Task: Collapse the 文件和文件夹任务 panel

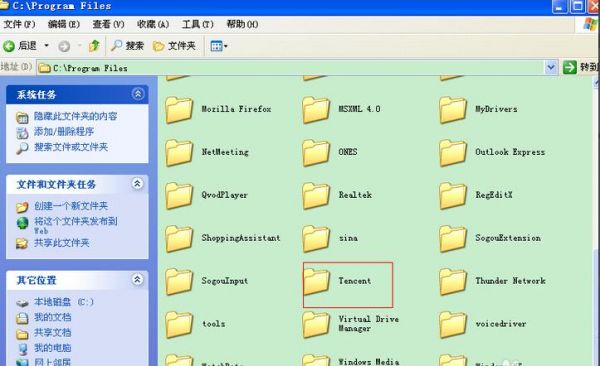Action: pos(137,184)
